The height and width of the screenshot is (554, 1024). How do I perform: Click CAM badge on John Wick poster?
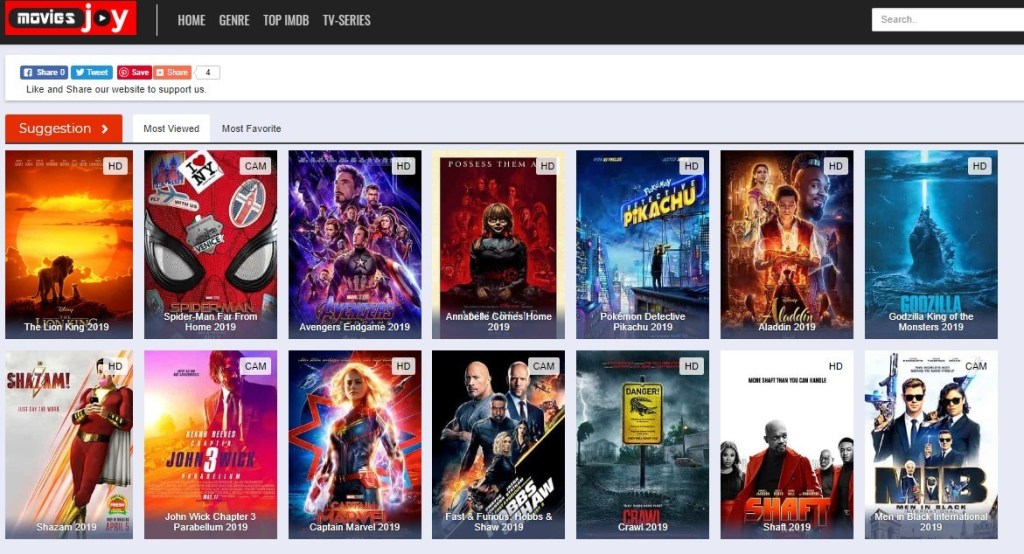point(255,366)
